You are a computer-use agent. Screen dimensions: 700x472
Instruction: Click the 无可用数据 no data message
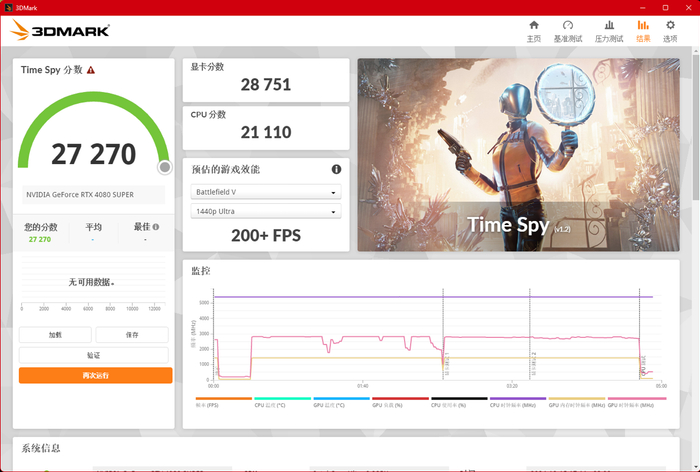click(91, 282)
